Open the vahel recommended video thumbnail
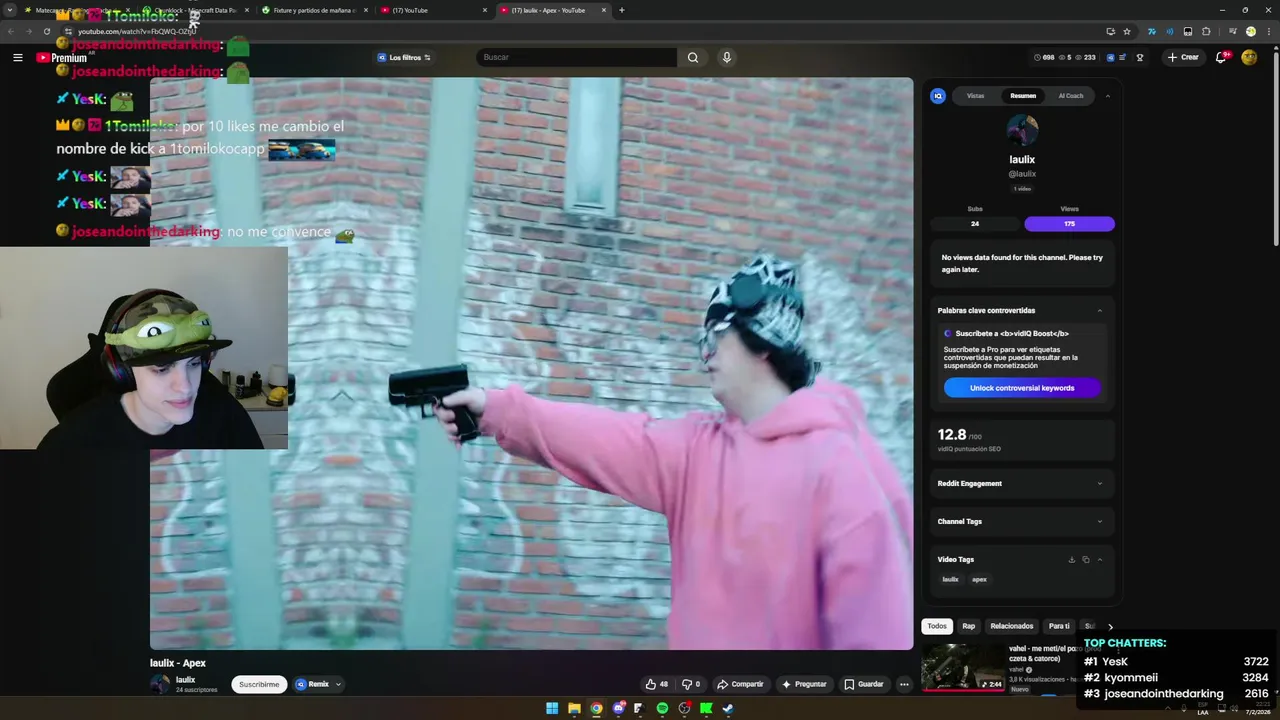The image size is (1280, 720). [x=963, y=666]
